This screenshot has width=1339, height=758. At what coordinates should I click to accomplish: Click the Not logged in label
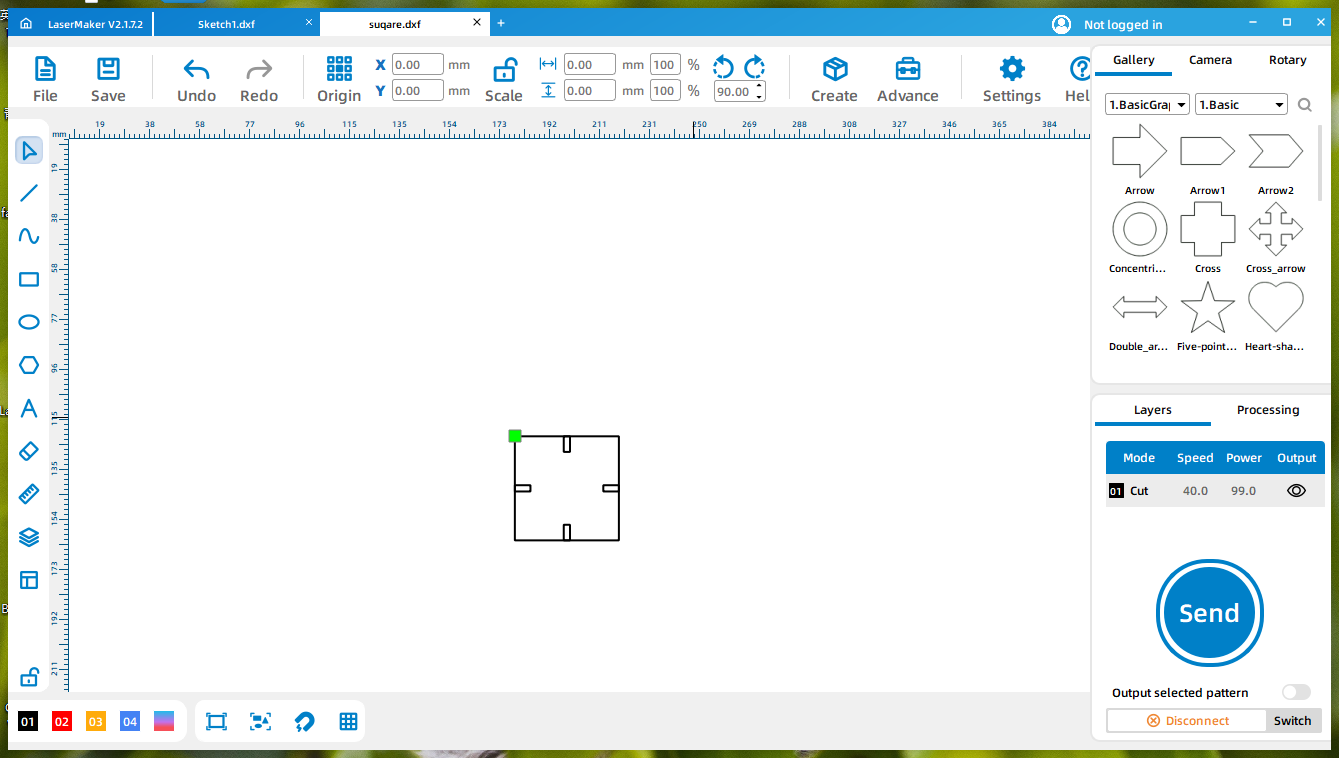point(1123,25)
